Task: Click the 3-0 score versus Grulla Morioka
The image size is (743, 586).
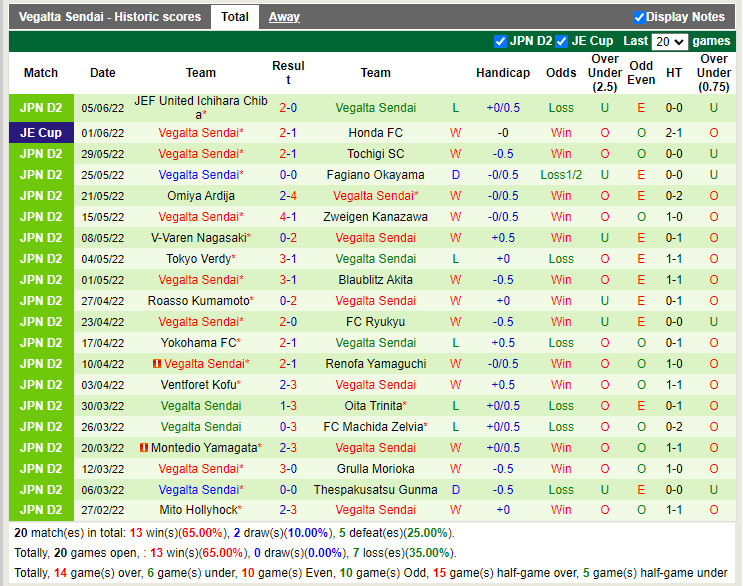Action: coord(288,469)
